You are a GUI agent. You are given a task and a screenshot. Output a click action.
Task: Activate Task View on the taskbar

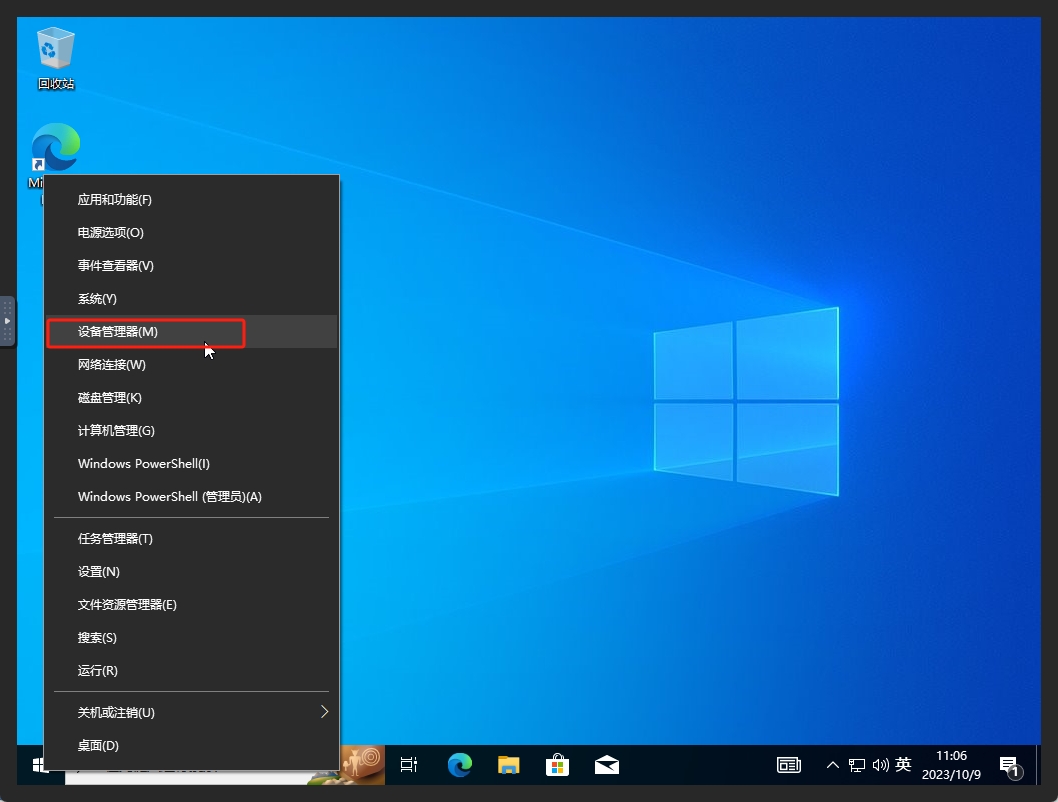coord(409,765)
